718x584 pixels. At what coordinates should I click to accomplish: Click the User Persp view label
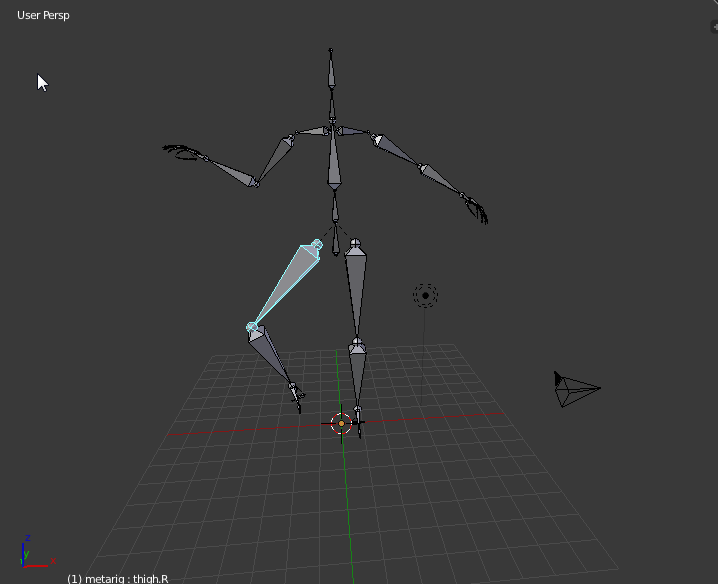point(44,15)
